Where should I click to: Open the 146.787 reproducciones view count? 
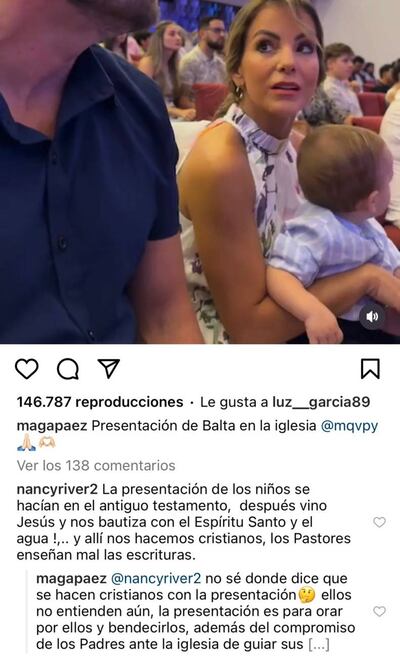pos(100,402)
